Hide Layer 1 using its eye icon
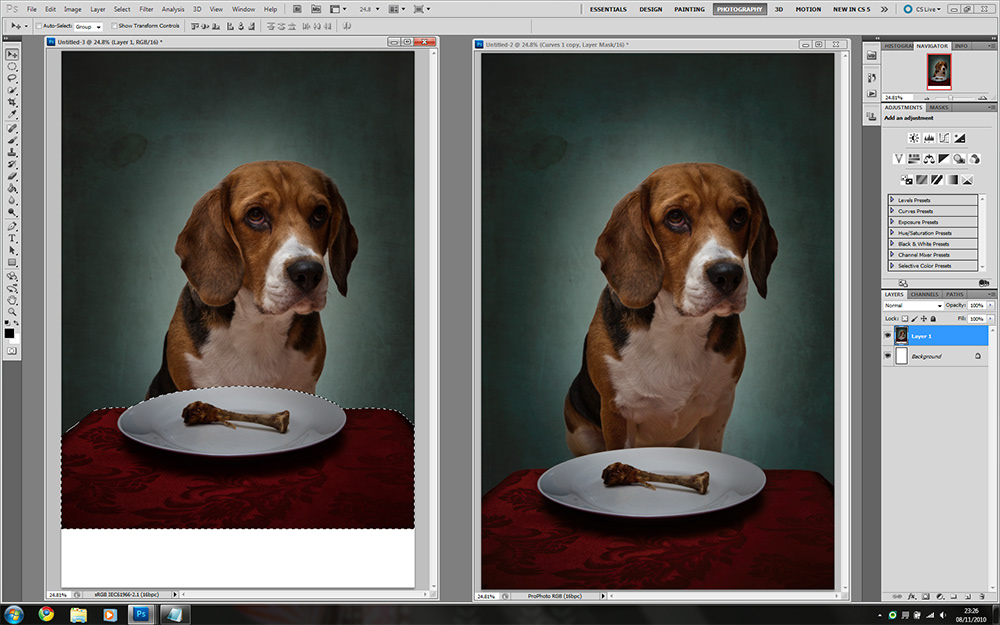Viewport: 1000px width, 625px height. pyautogui.click(x=888, y=335)
